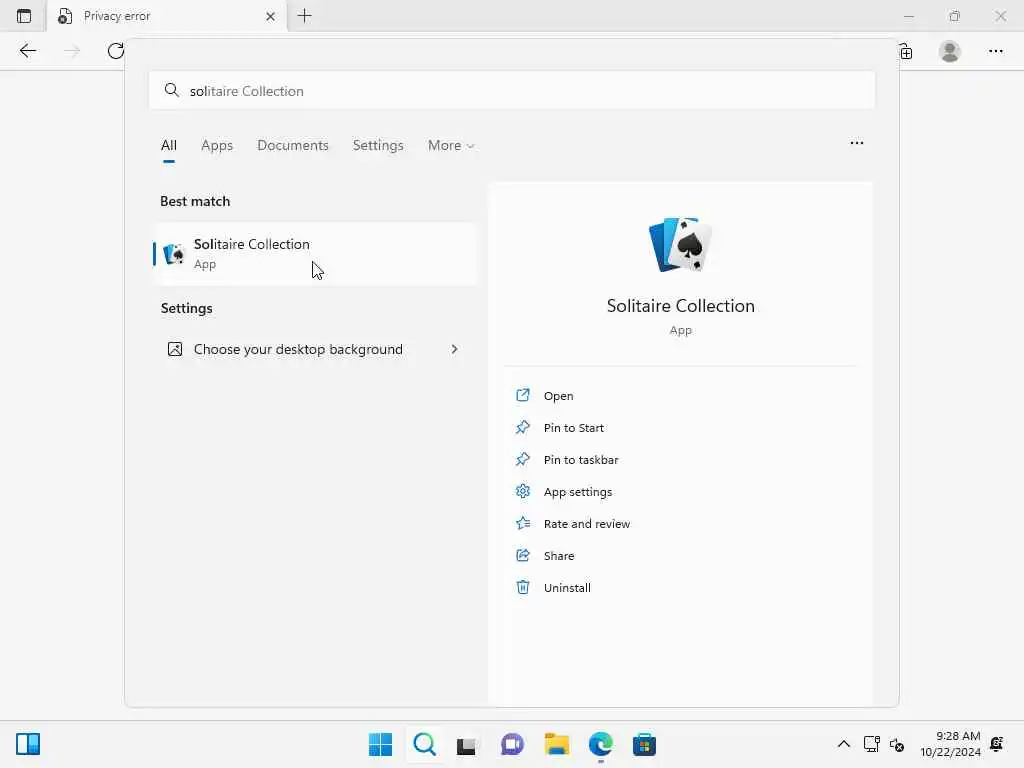
Task: Open the Windows Start menu
Action: (x=380, y=744)
